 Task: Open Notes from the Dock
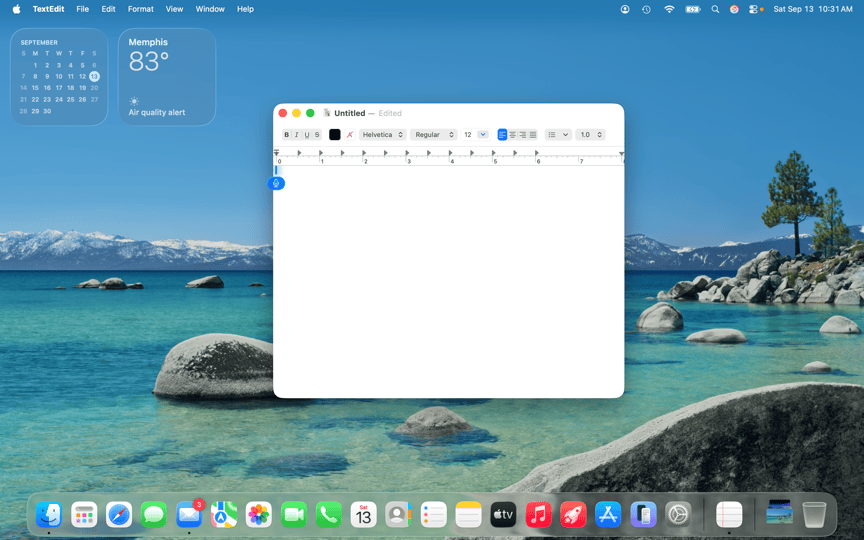point(468,515)
